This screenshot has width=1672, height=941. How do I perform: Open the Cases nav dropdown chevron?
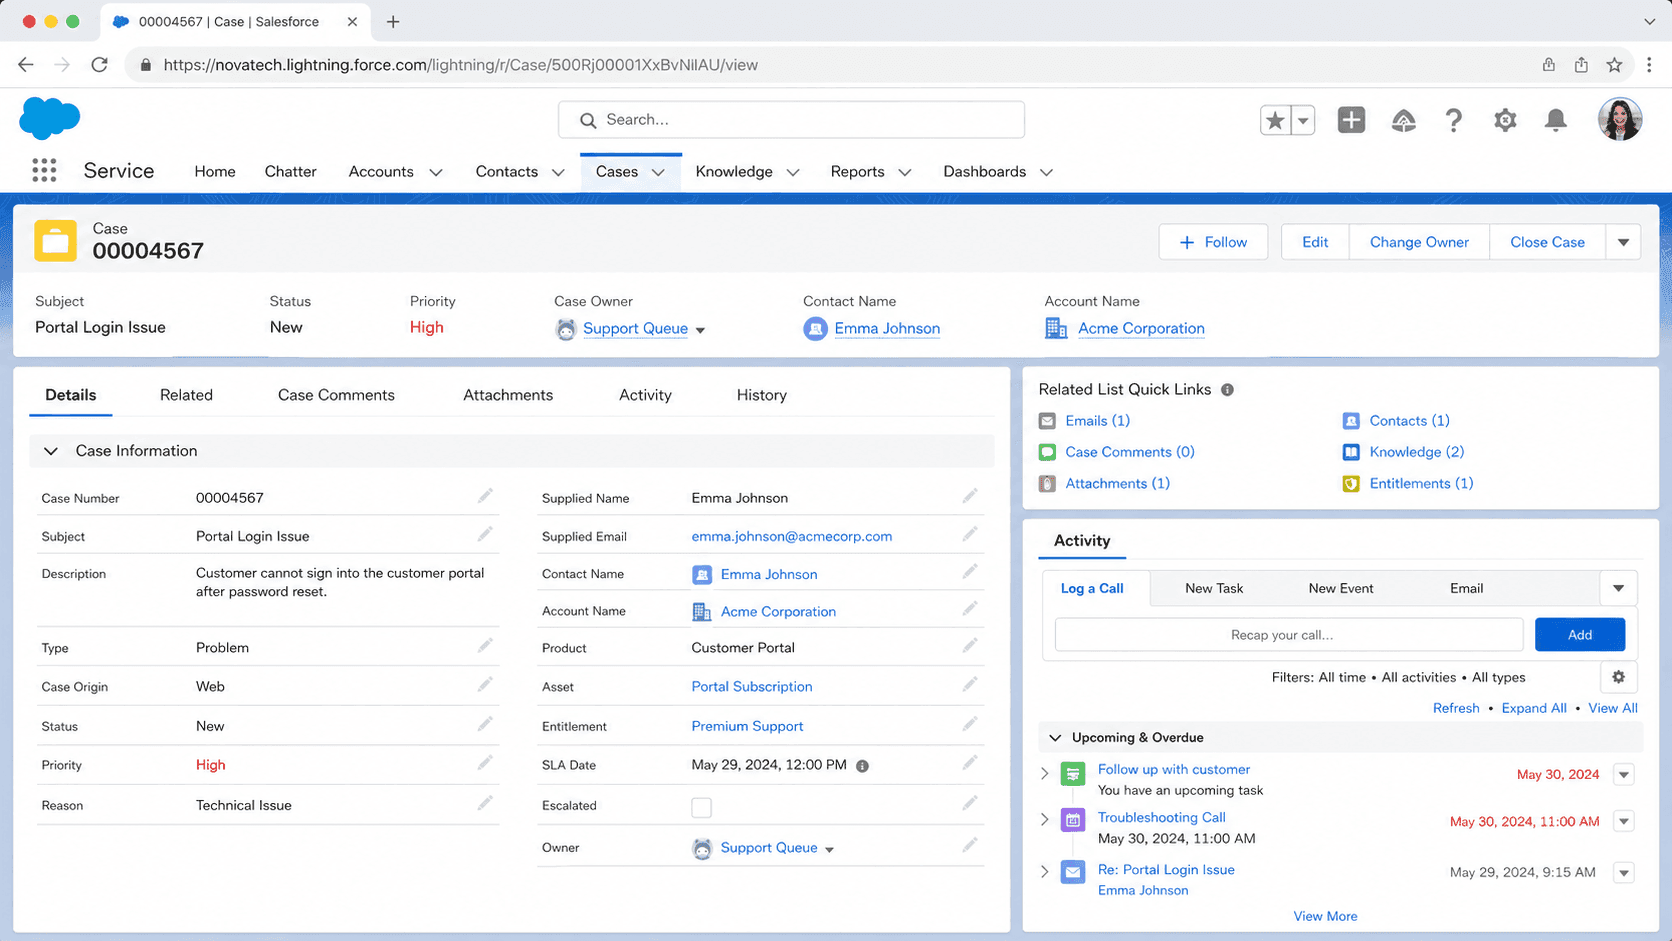658,172
